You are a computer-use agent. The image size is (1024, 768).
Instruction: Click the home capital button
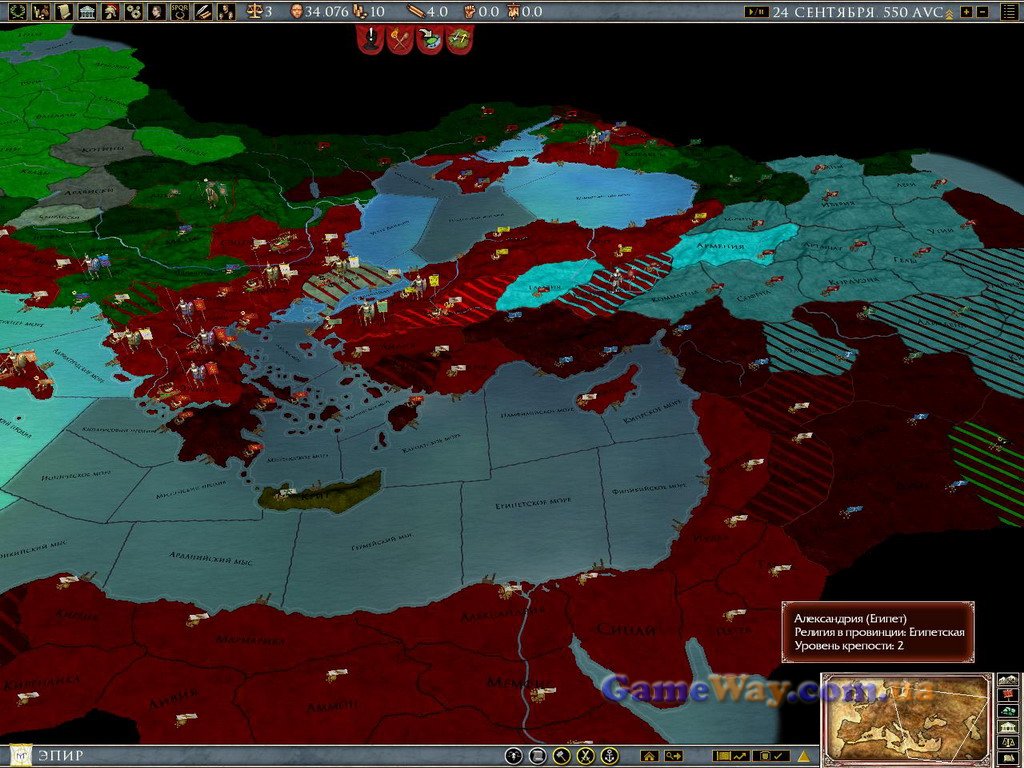click(x=649, y=756)
